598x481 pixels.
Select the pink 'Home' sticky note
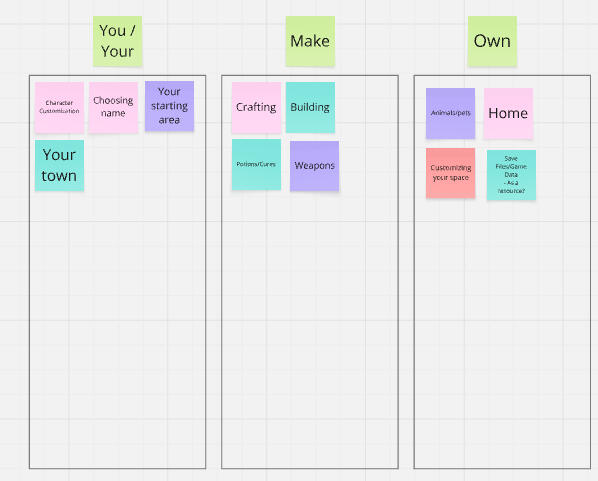508,113
